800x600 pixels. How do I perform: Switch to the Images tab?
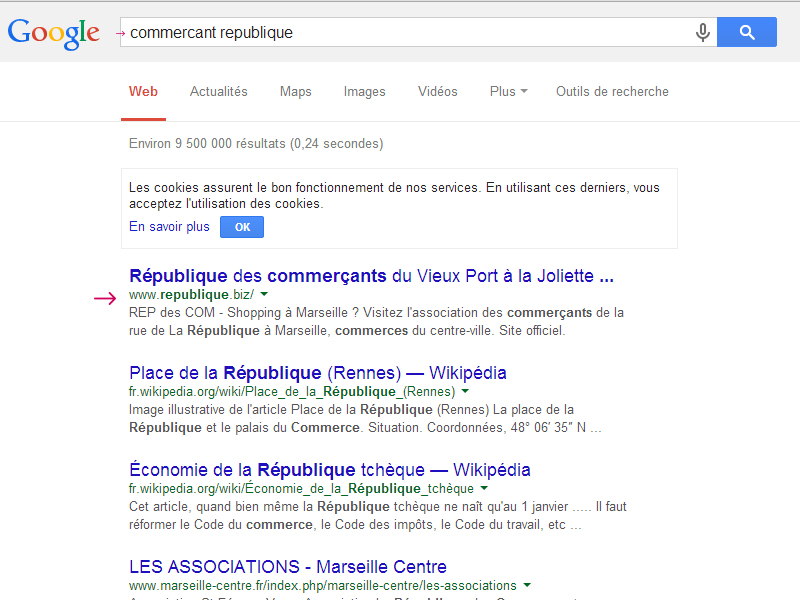tap(364, 91)
